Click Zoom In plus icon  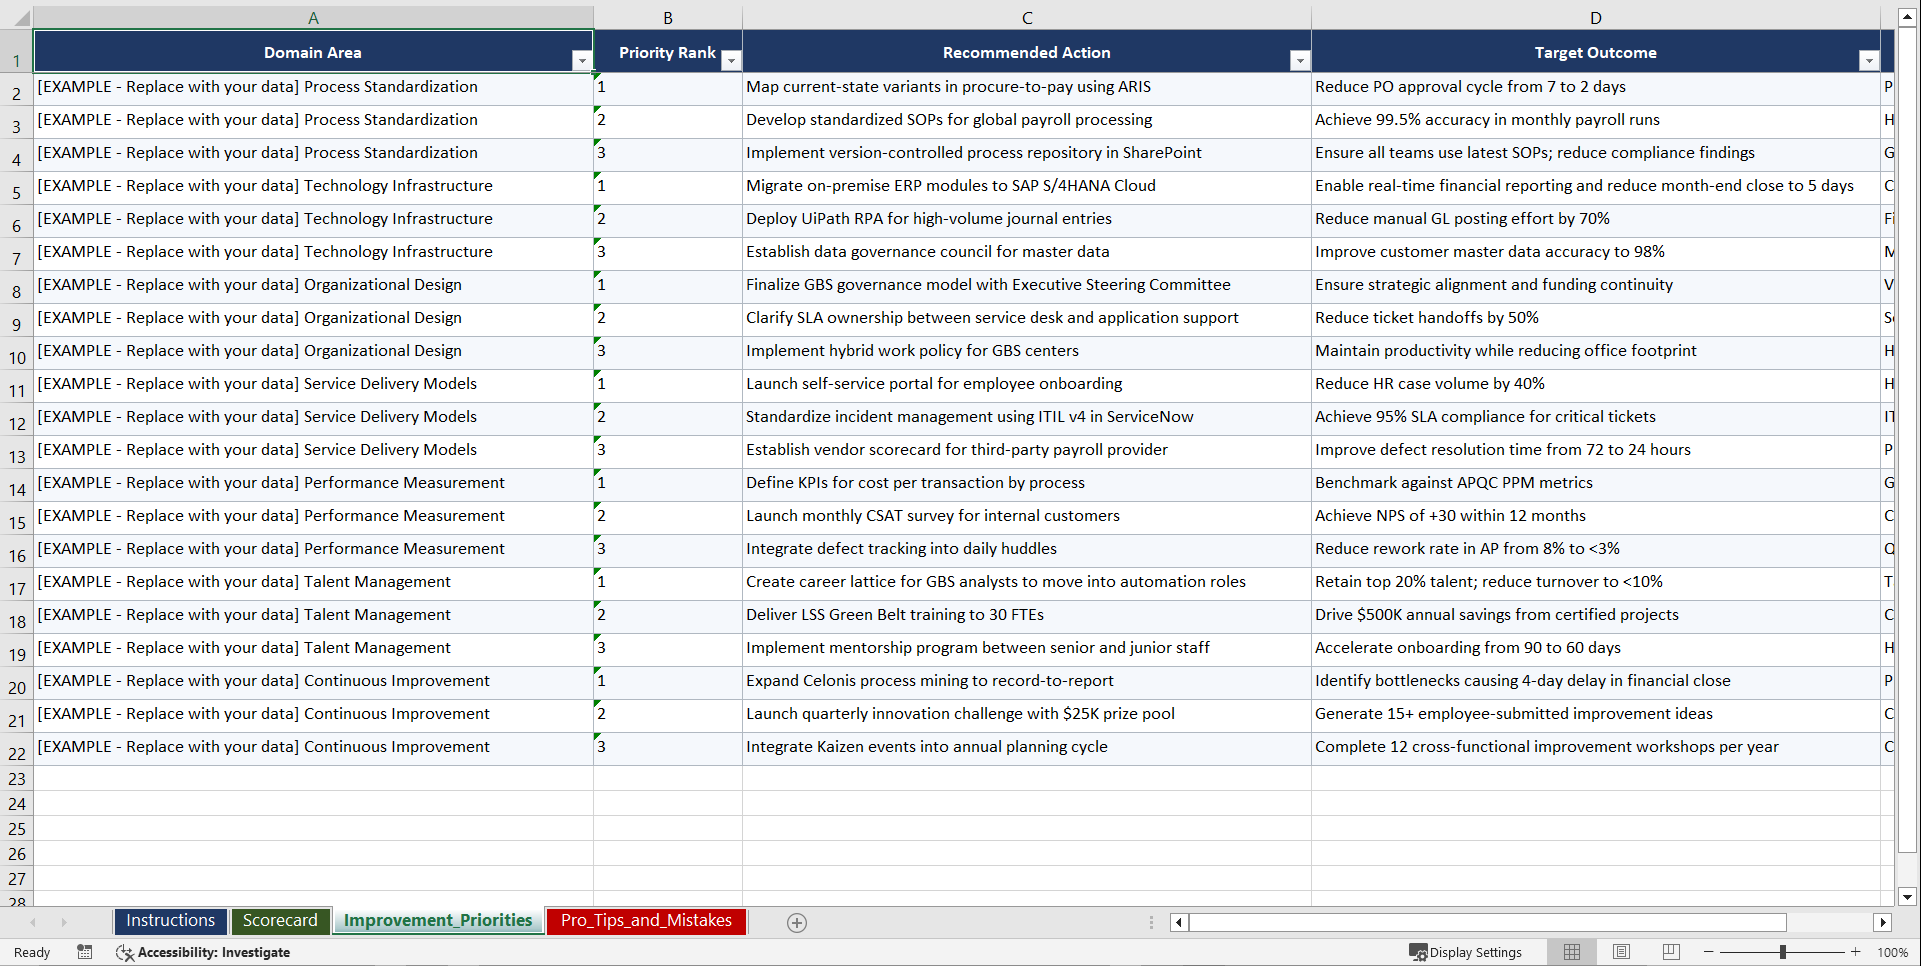coord(1855,952)
